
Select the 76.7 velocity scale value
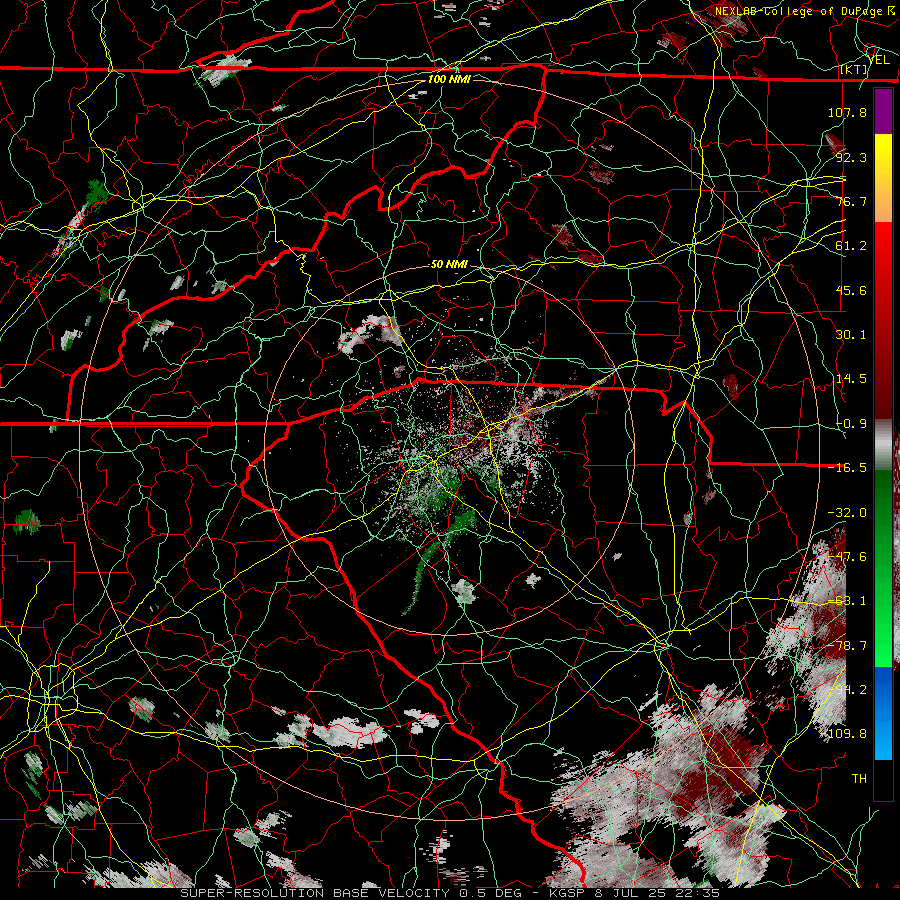pyautogui.click(x=851, y=201)
